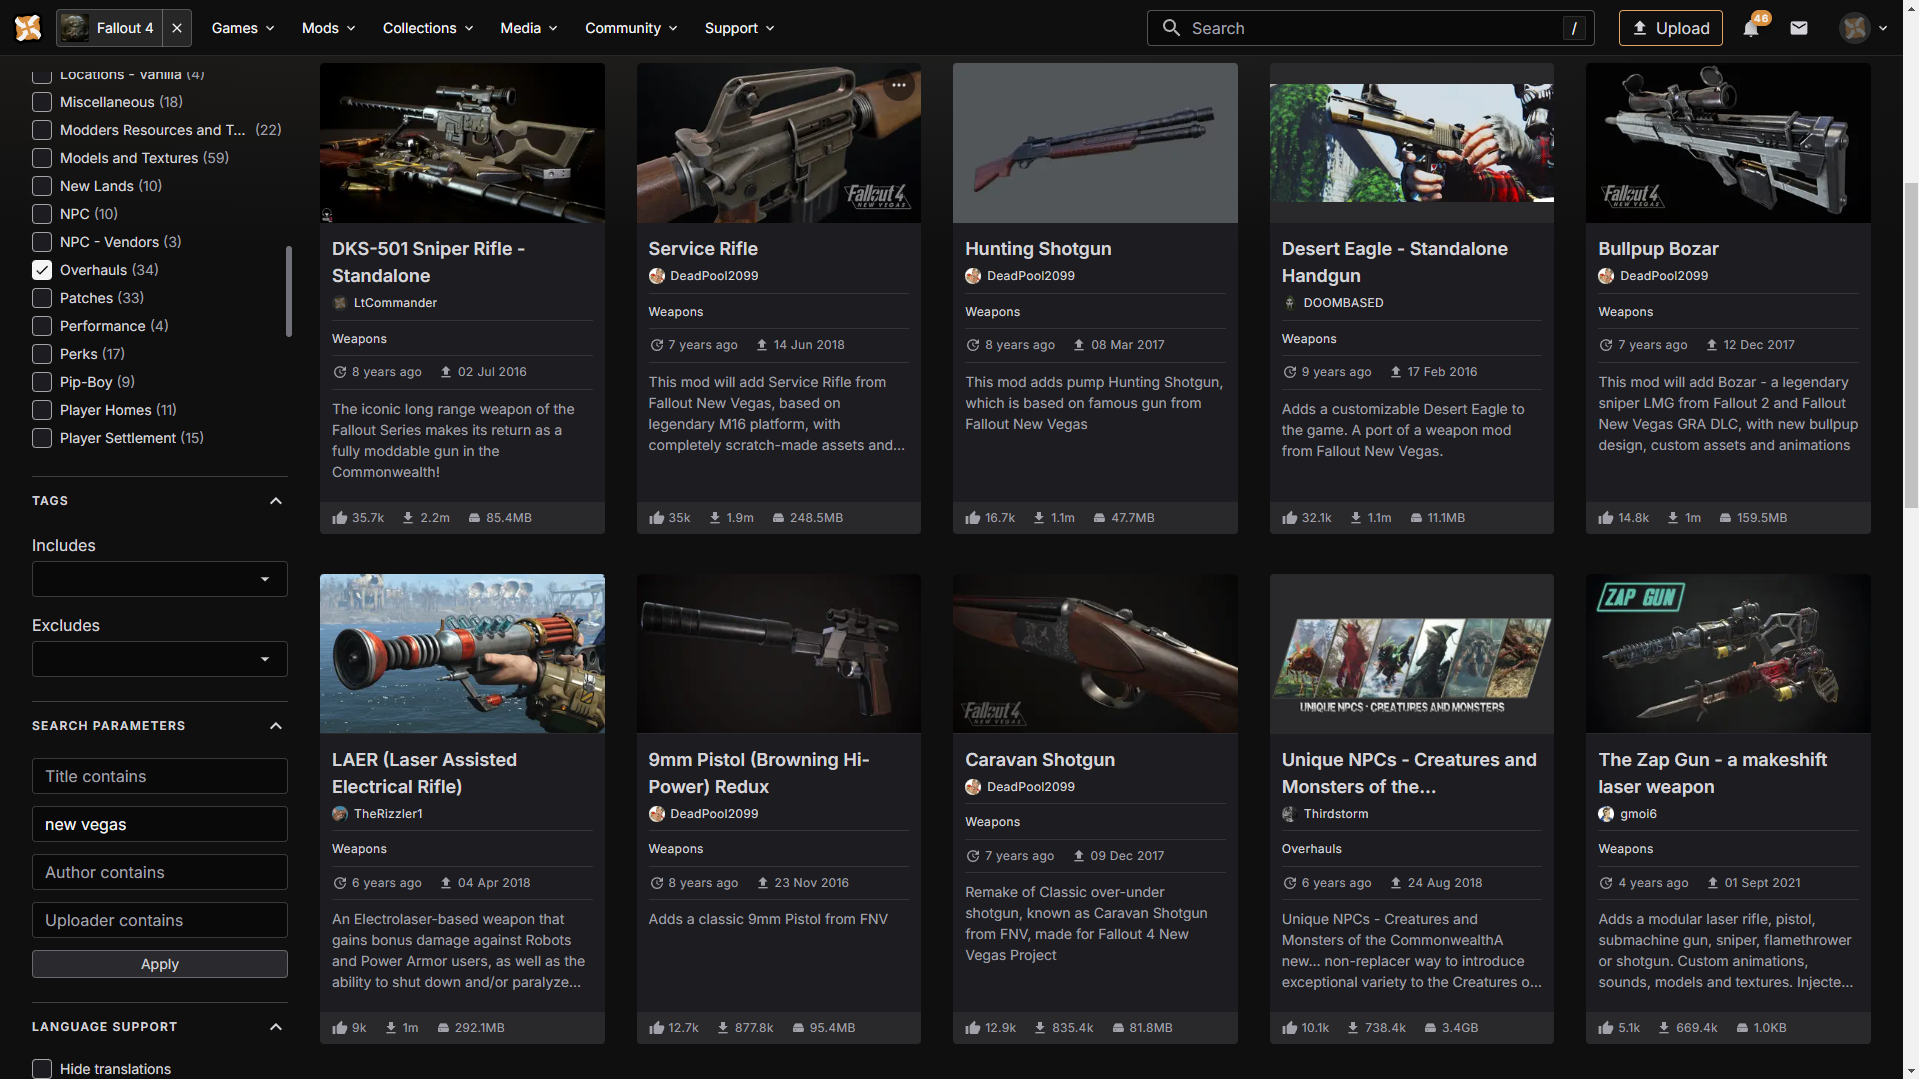Click the search magnifier icon

point(1171,28)
